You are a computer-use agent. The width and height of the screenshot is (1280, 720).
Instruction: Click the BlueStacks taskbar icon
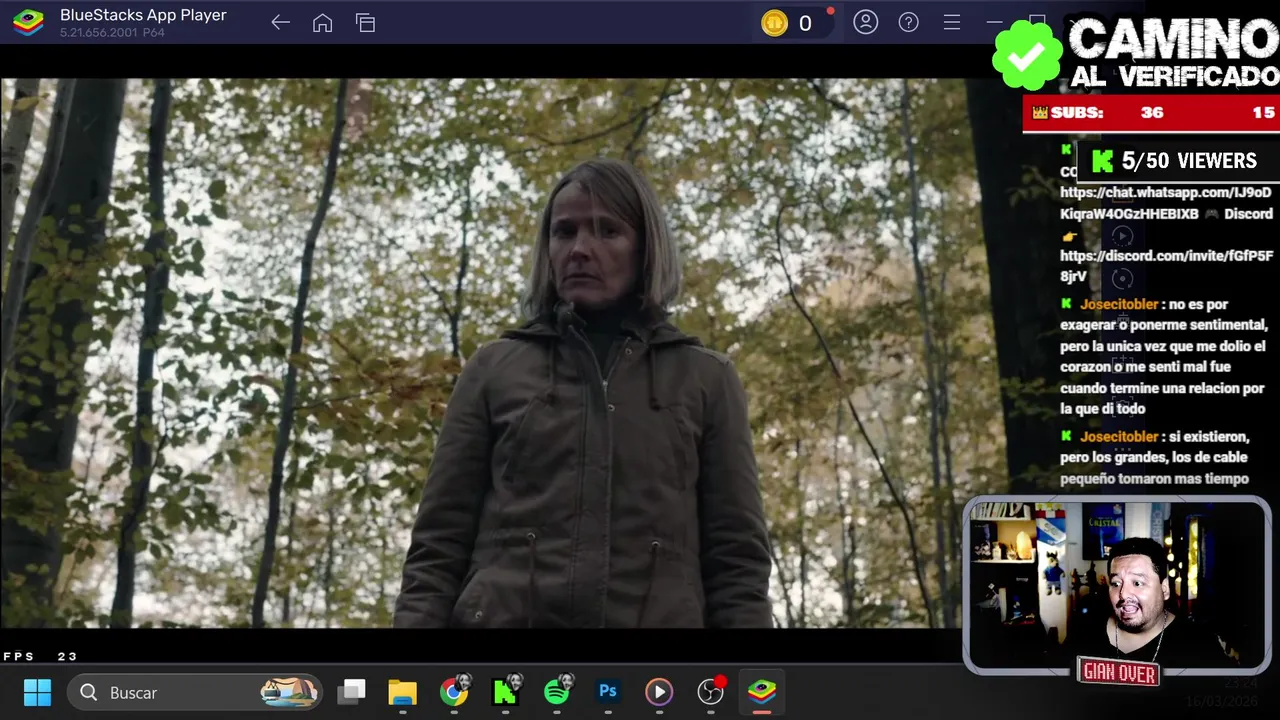point(762,692)
